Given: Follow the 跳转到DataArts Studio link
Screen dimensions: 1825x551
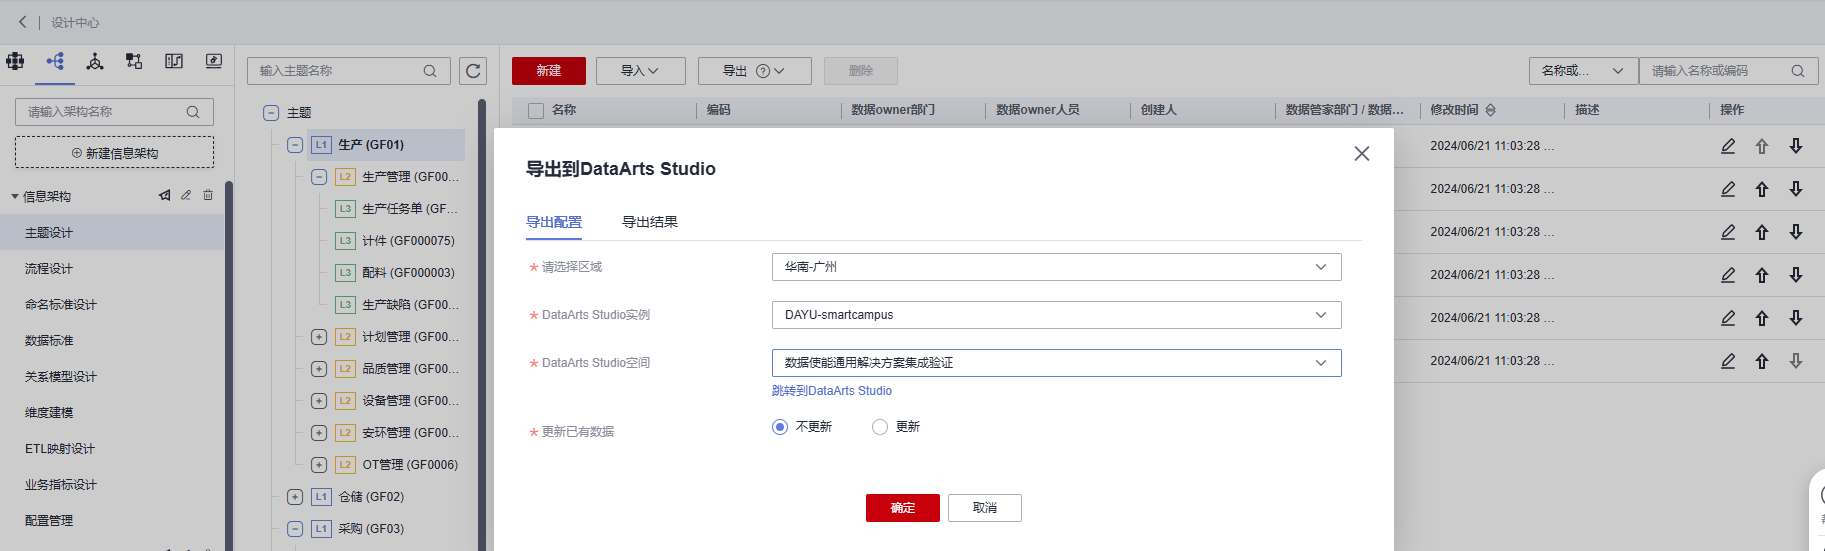Looking at the screenshot, I should click(832, 391).
